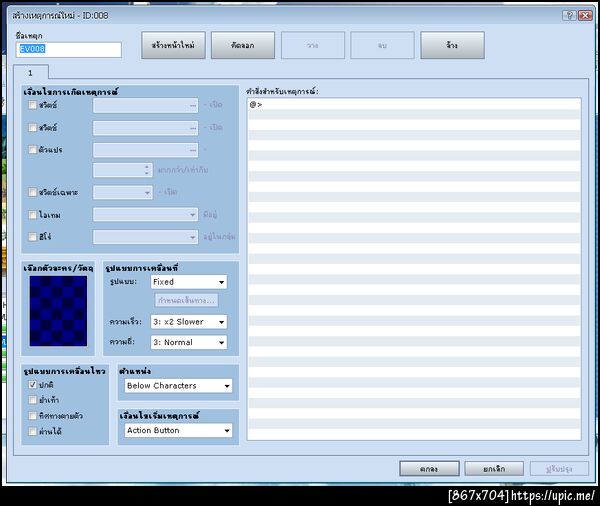Click the Cancel (ยกเลิก) button
This screenshot has width=600, height=506.
pyautogui.click(x=494, y=468)
